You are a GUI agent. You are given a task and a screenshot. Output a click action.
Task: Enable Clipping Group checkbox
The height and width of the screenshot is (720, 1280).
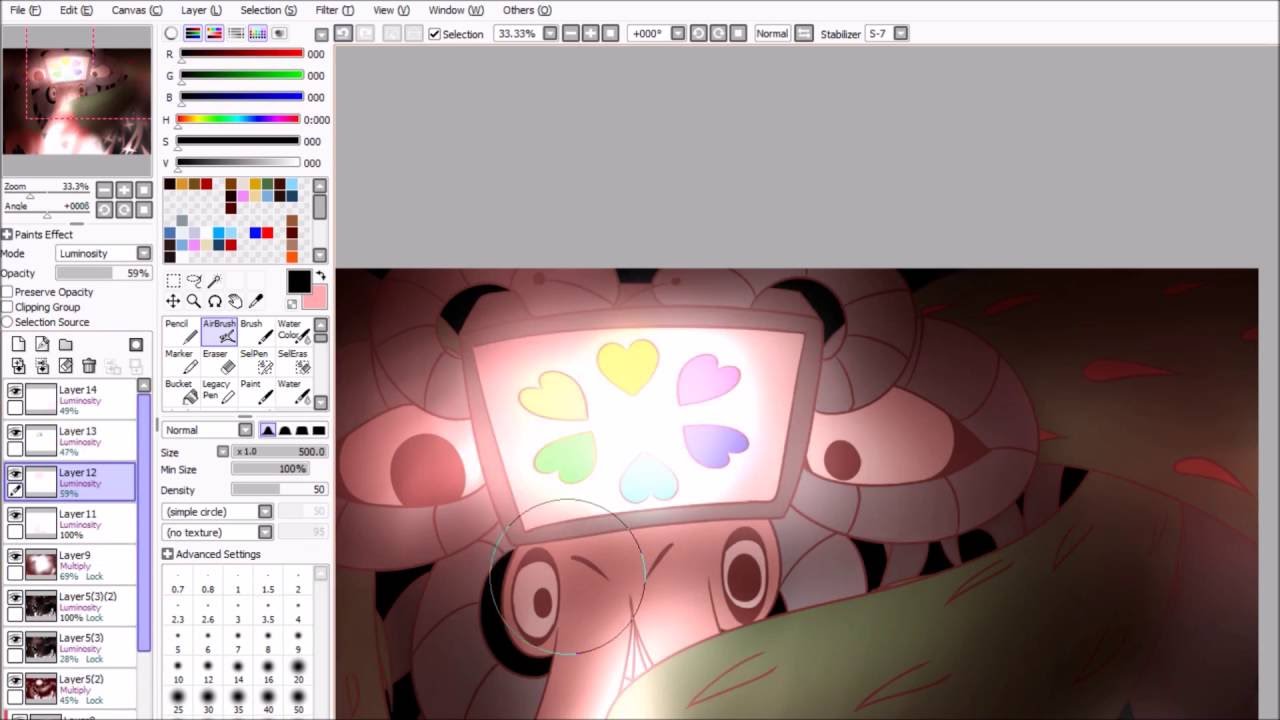7,307
